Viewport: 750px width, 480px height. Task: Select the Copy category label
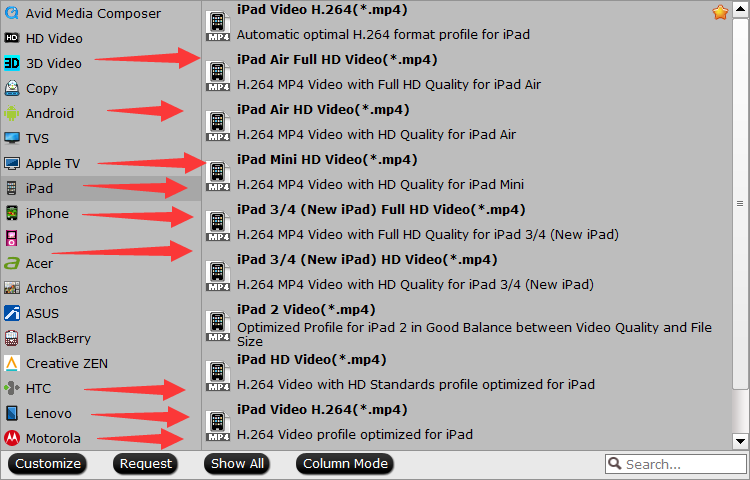pyautogui.click(x=42, y=89)
